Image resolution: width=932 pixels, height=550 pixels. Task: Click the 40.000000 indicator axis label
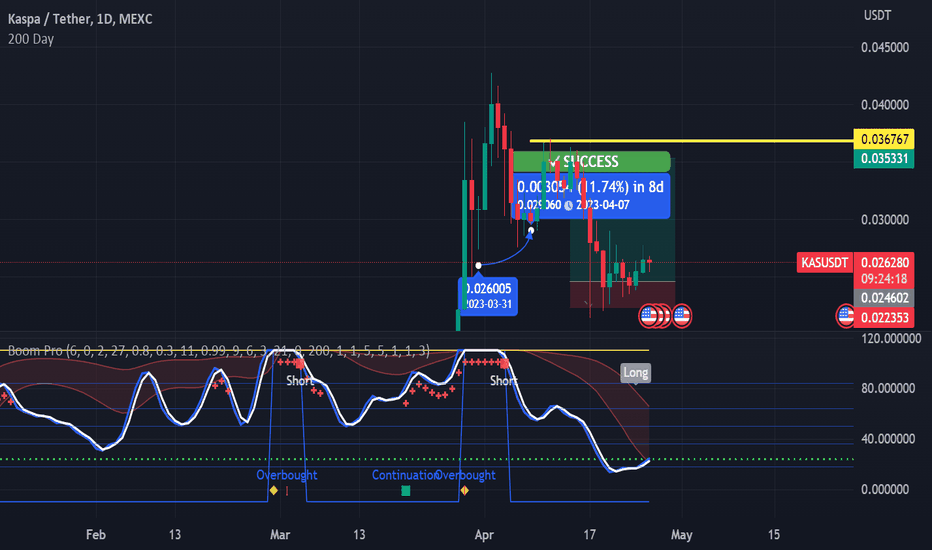(887, 439)
